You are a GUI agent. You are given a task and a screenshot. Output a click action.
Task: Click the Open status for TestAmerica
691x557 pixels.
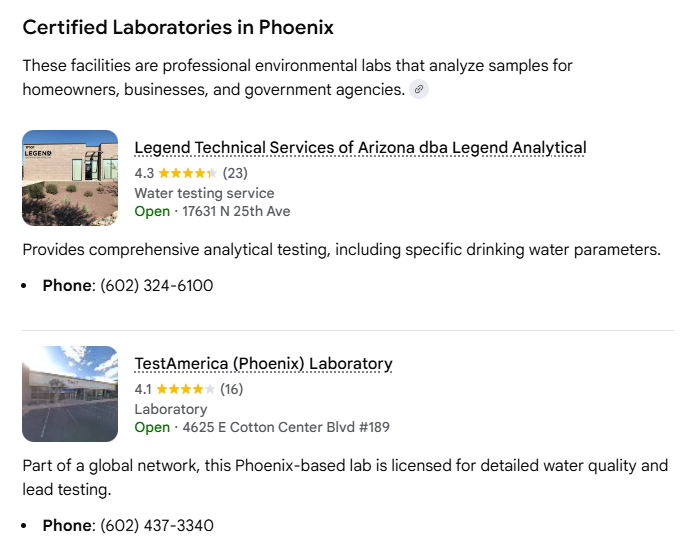coord(152,427)
